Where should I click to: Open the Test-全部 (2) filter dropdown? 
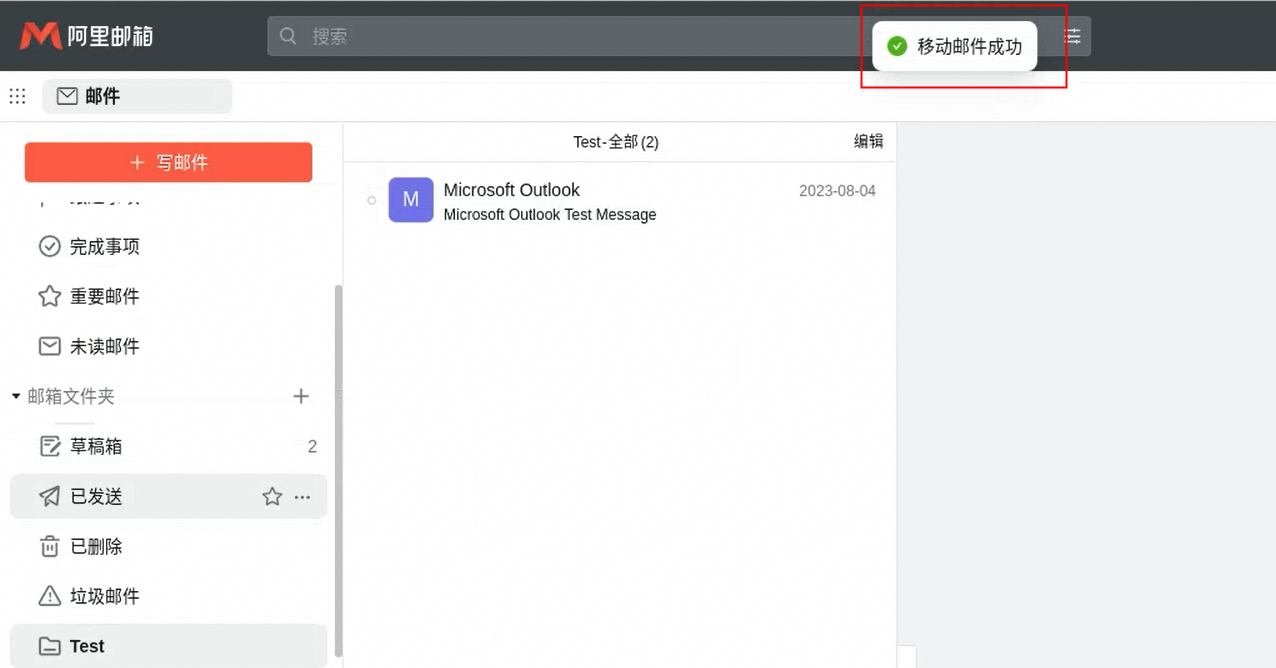coord(615,142)
